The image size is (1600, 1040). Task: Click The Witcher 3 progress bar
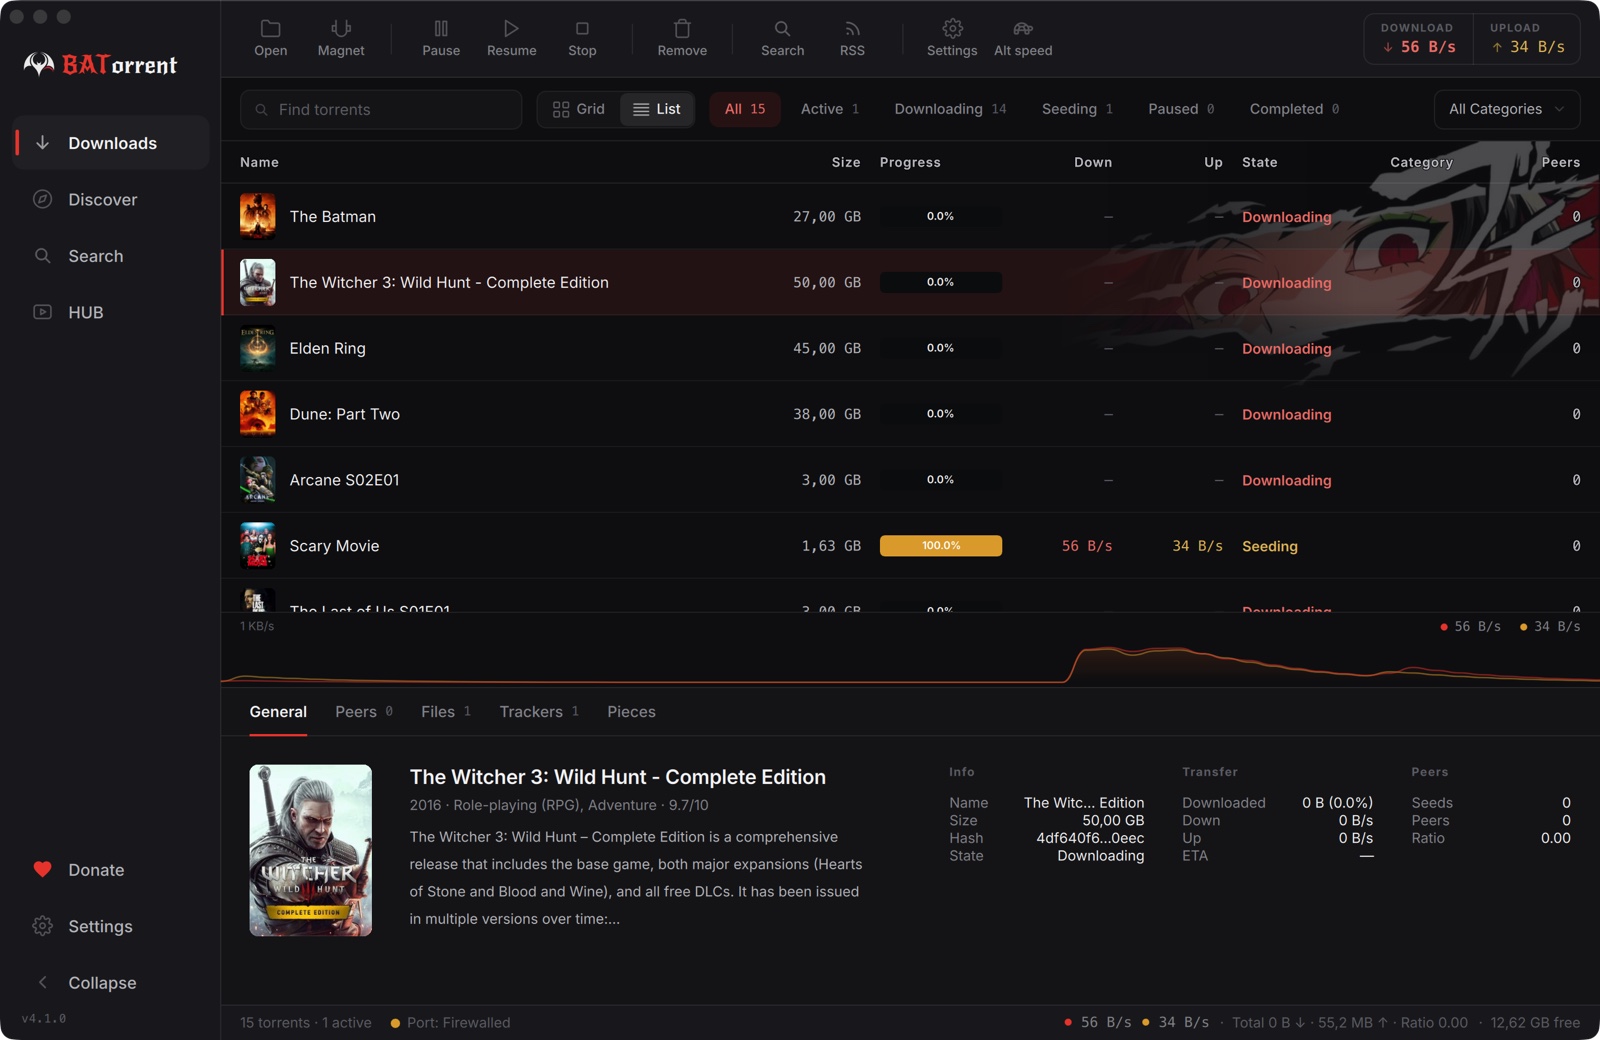click(941, 282)
